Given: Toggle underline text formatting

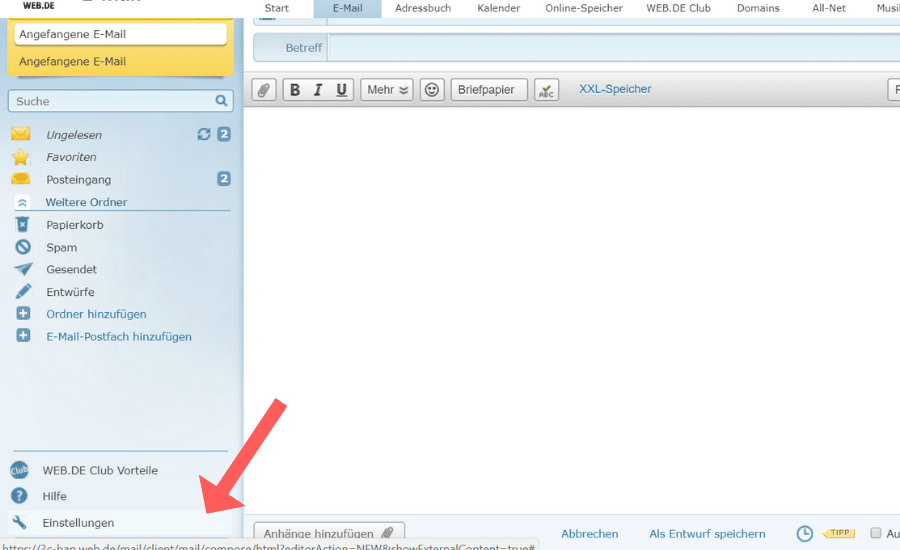Looking at the screenshot, I should [x=342, y=90].
